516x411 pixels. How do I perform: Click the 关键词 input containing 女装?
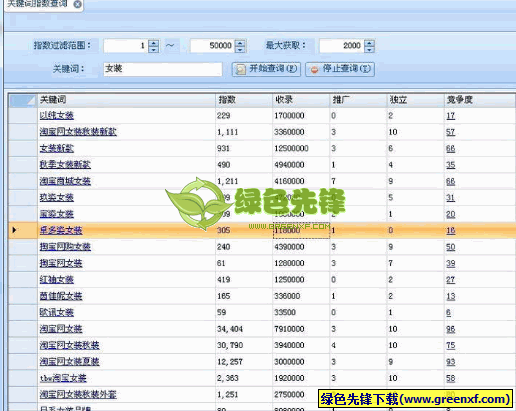[163, 69]
